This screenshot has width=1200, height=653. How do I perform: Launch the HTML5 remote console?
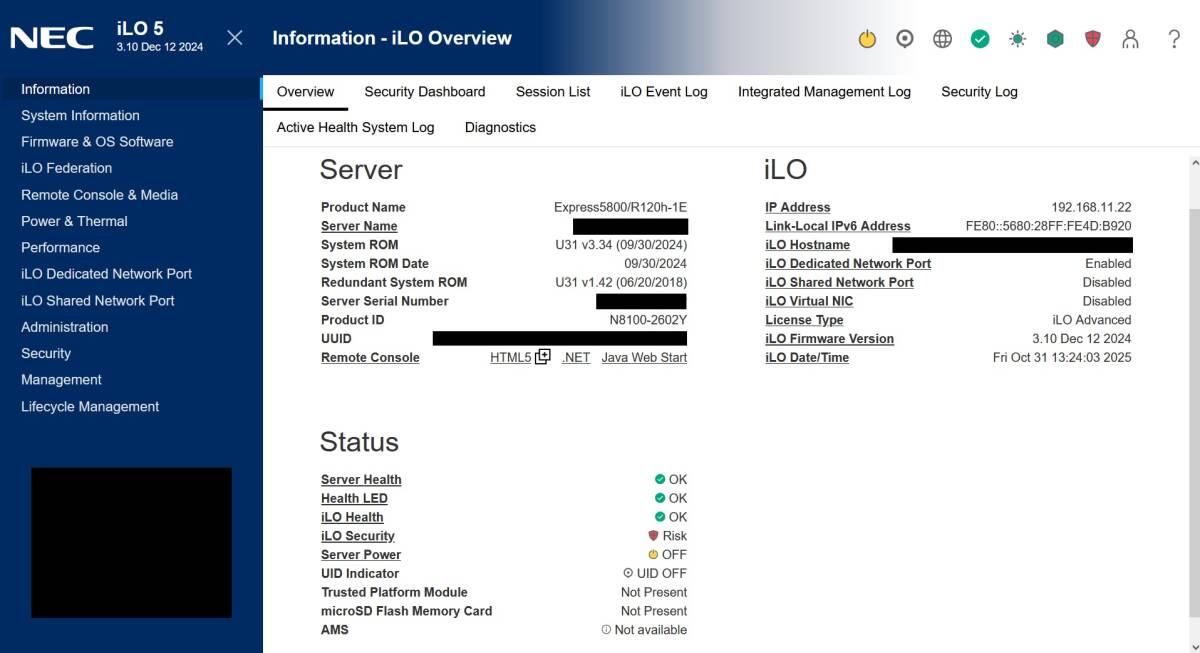tap(510, 358)
